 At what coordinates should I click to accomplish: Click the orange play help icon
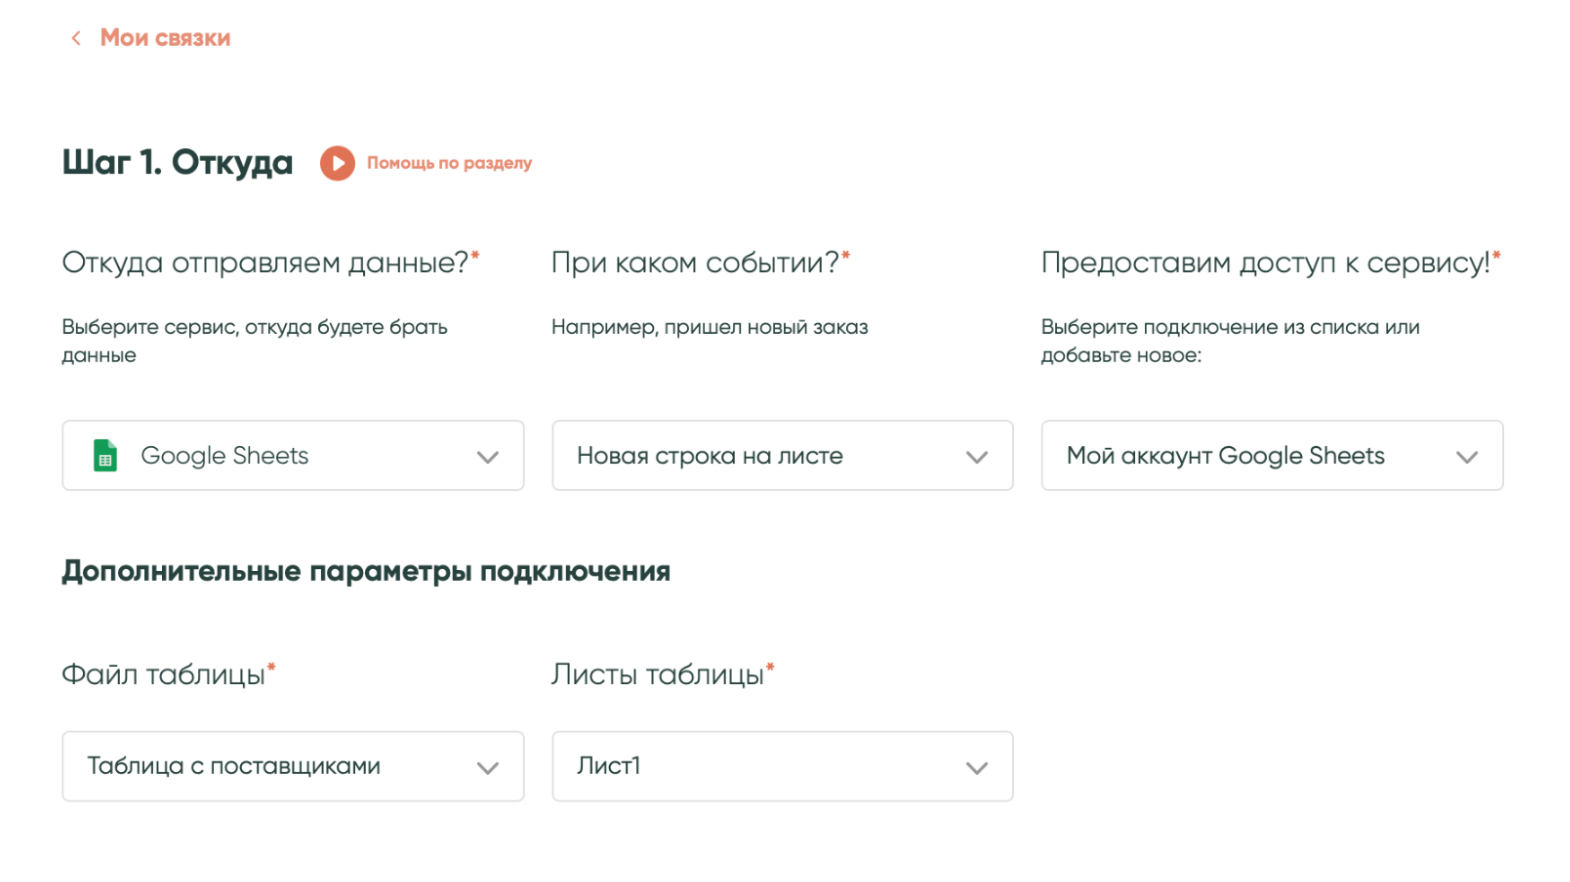[337, 163]
